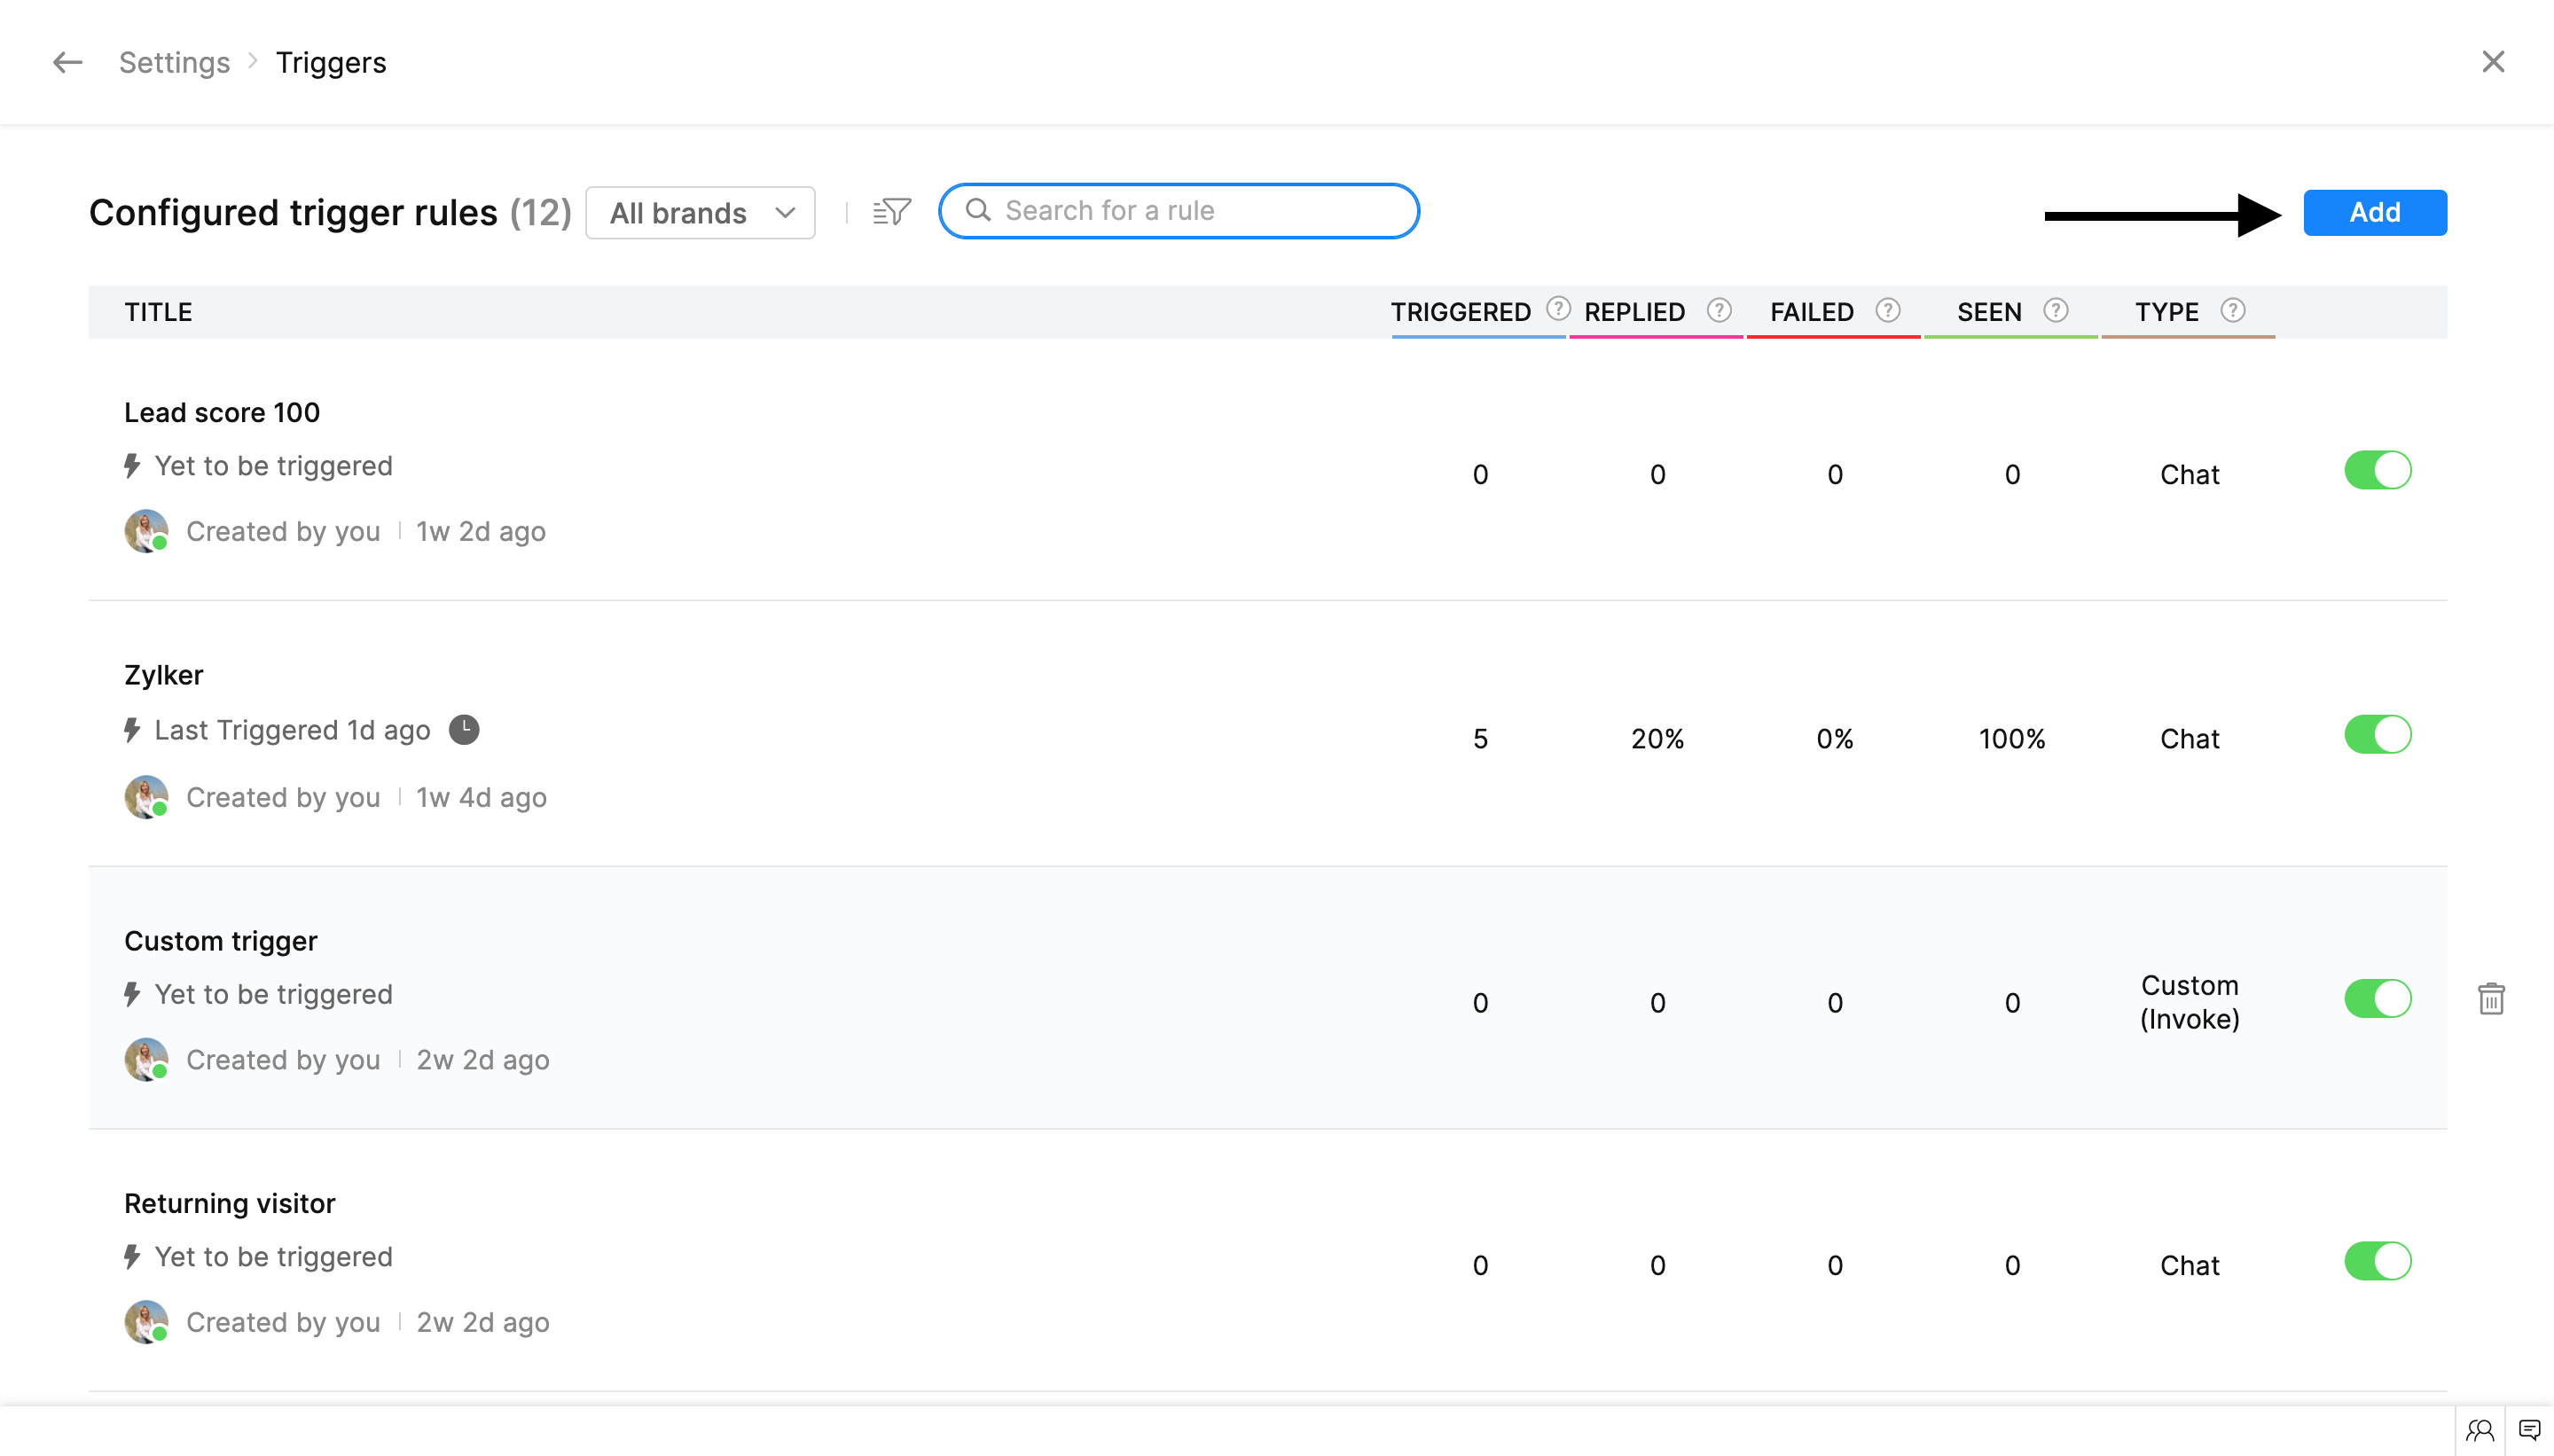Click the Seen column help icon
Viewport: 2554px width, 1456px height.
2055,310
